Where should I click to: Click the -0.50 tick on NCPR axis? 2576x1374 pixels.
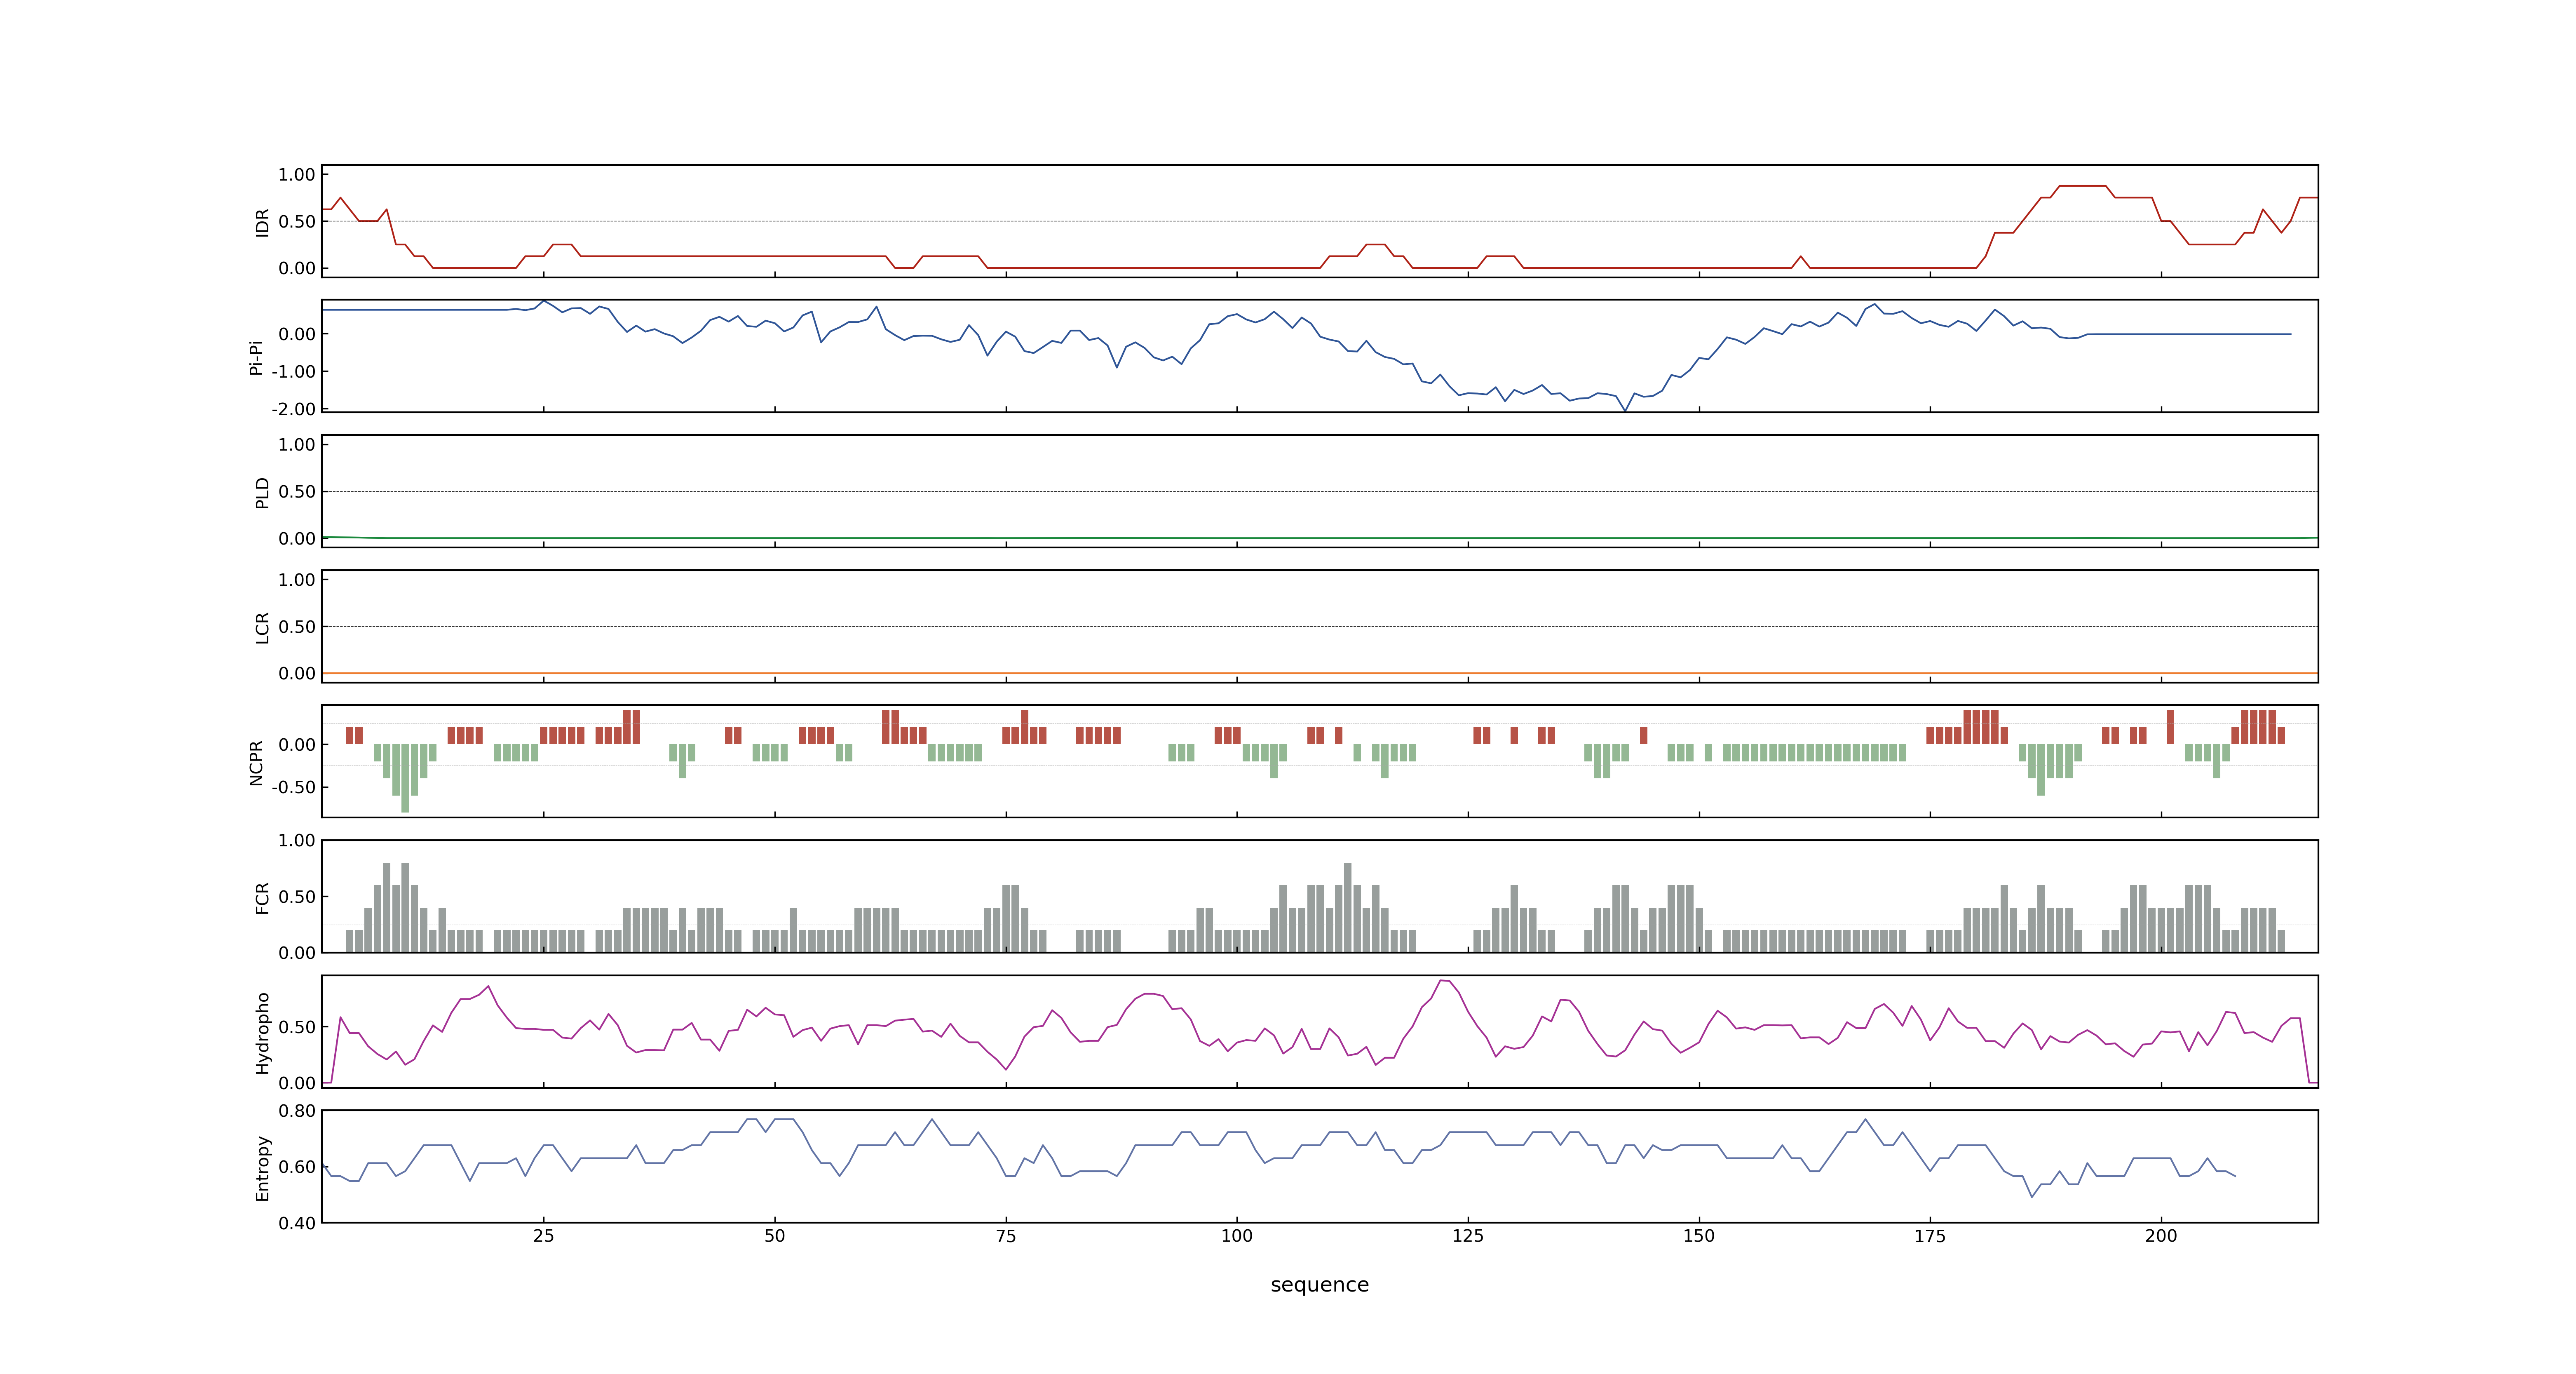pyautogui.click(x=293, y=787)
